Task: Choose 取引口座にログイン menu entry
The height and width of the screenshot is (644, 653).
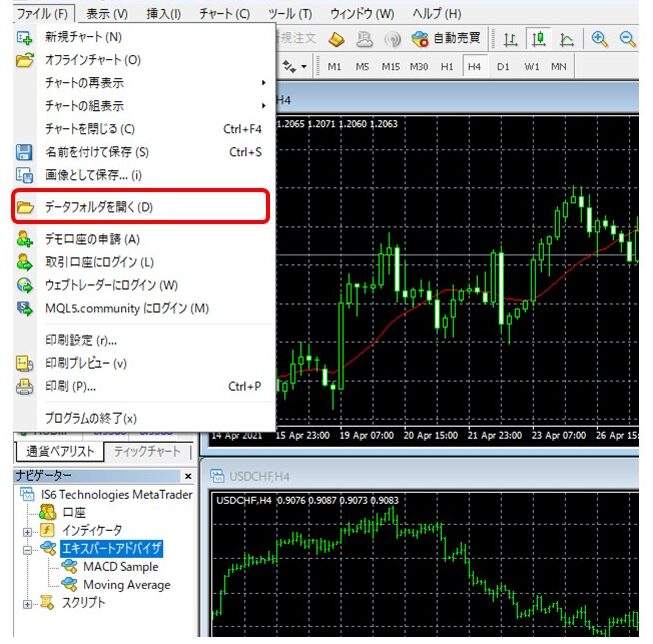Action: (99, 262)
